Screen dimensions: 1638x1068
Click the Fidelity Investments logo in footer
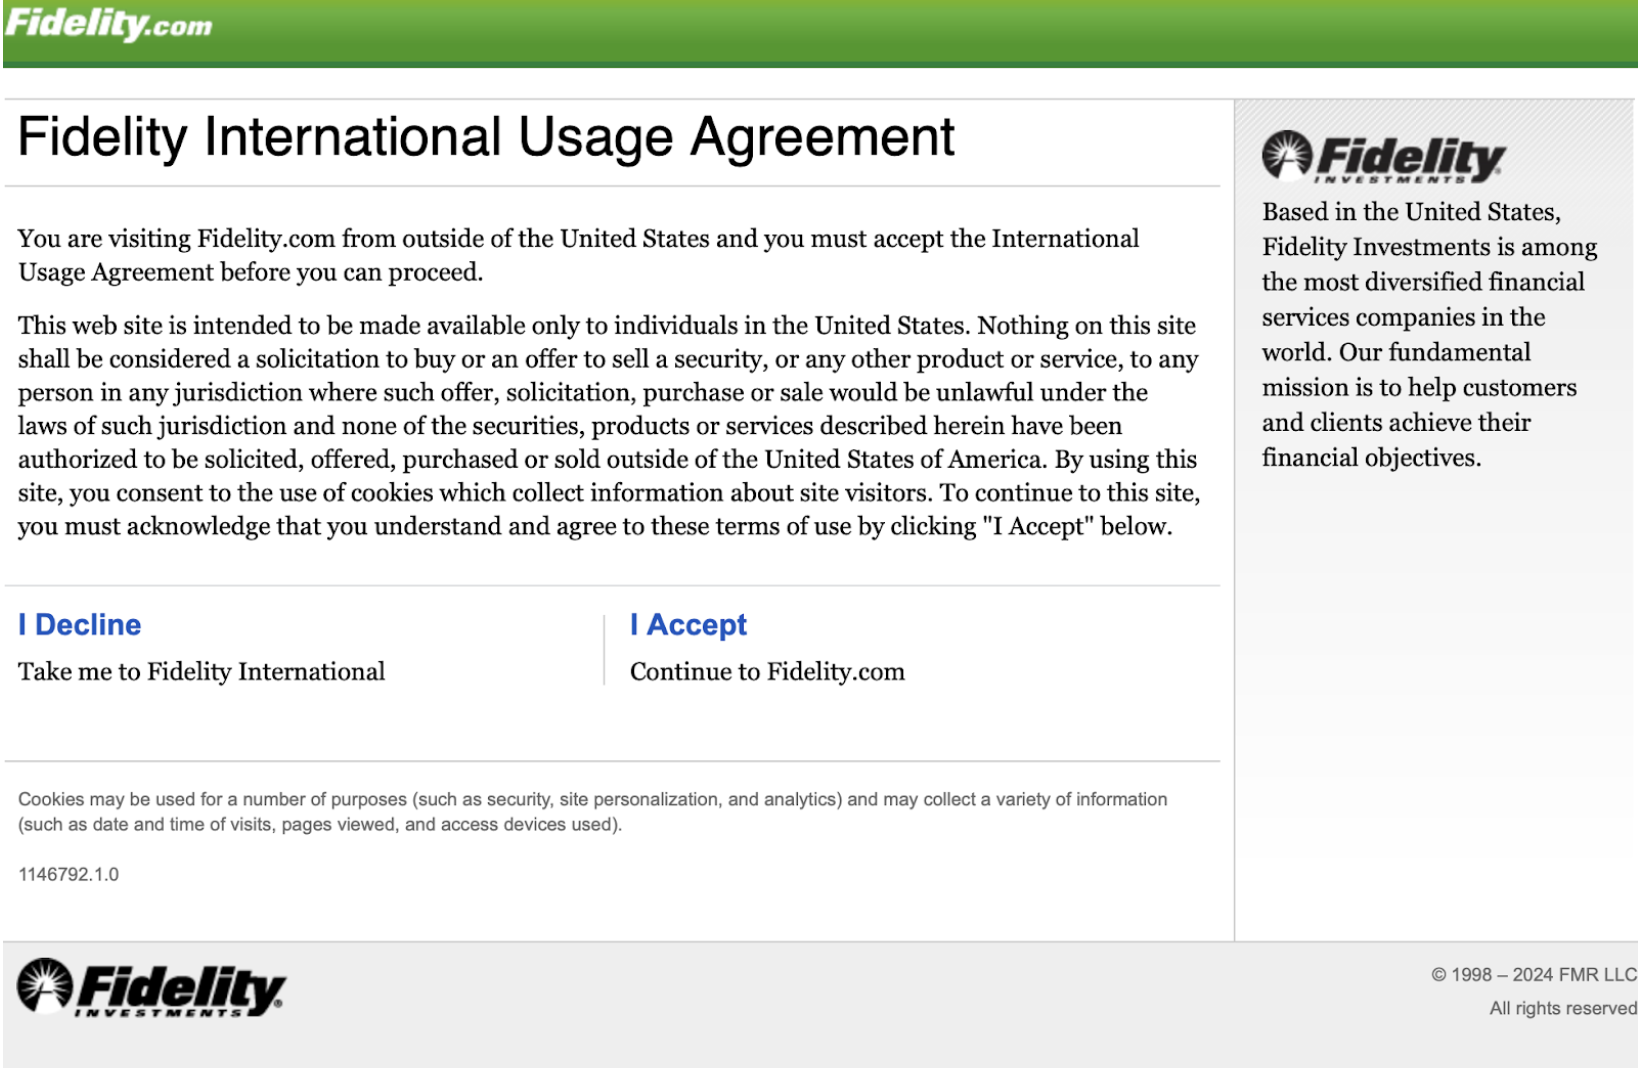click(151, 989)
